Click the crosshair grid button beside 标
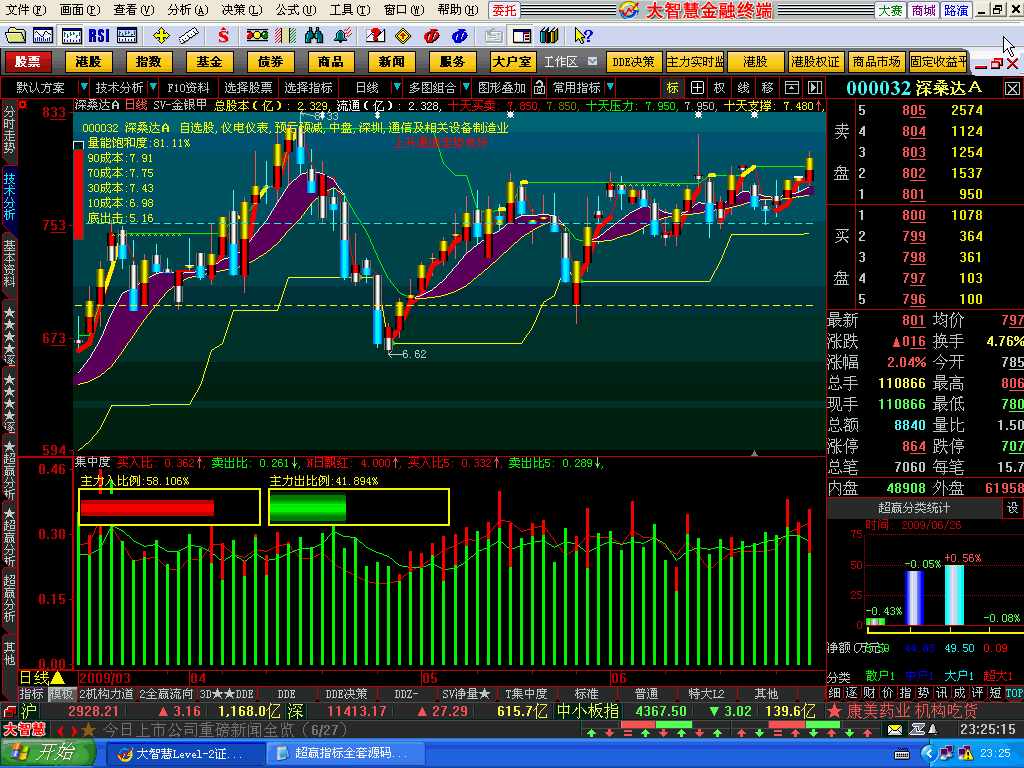The height and width of the screenshot is (768, 1024). click(x=697, y=88)
